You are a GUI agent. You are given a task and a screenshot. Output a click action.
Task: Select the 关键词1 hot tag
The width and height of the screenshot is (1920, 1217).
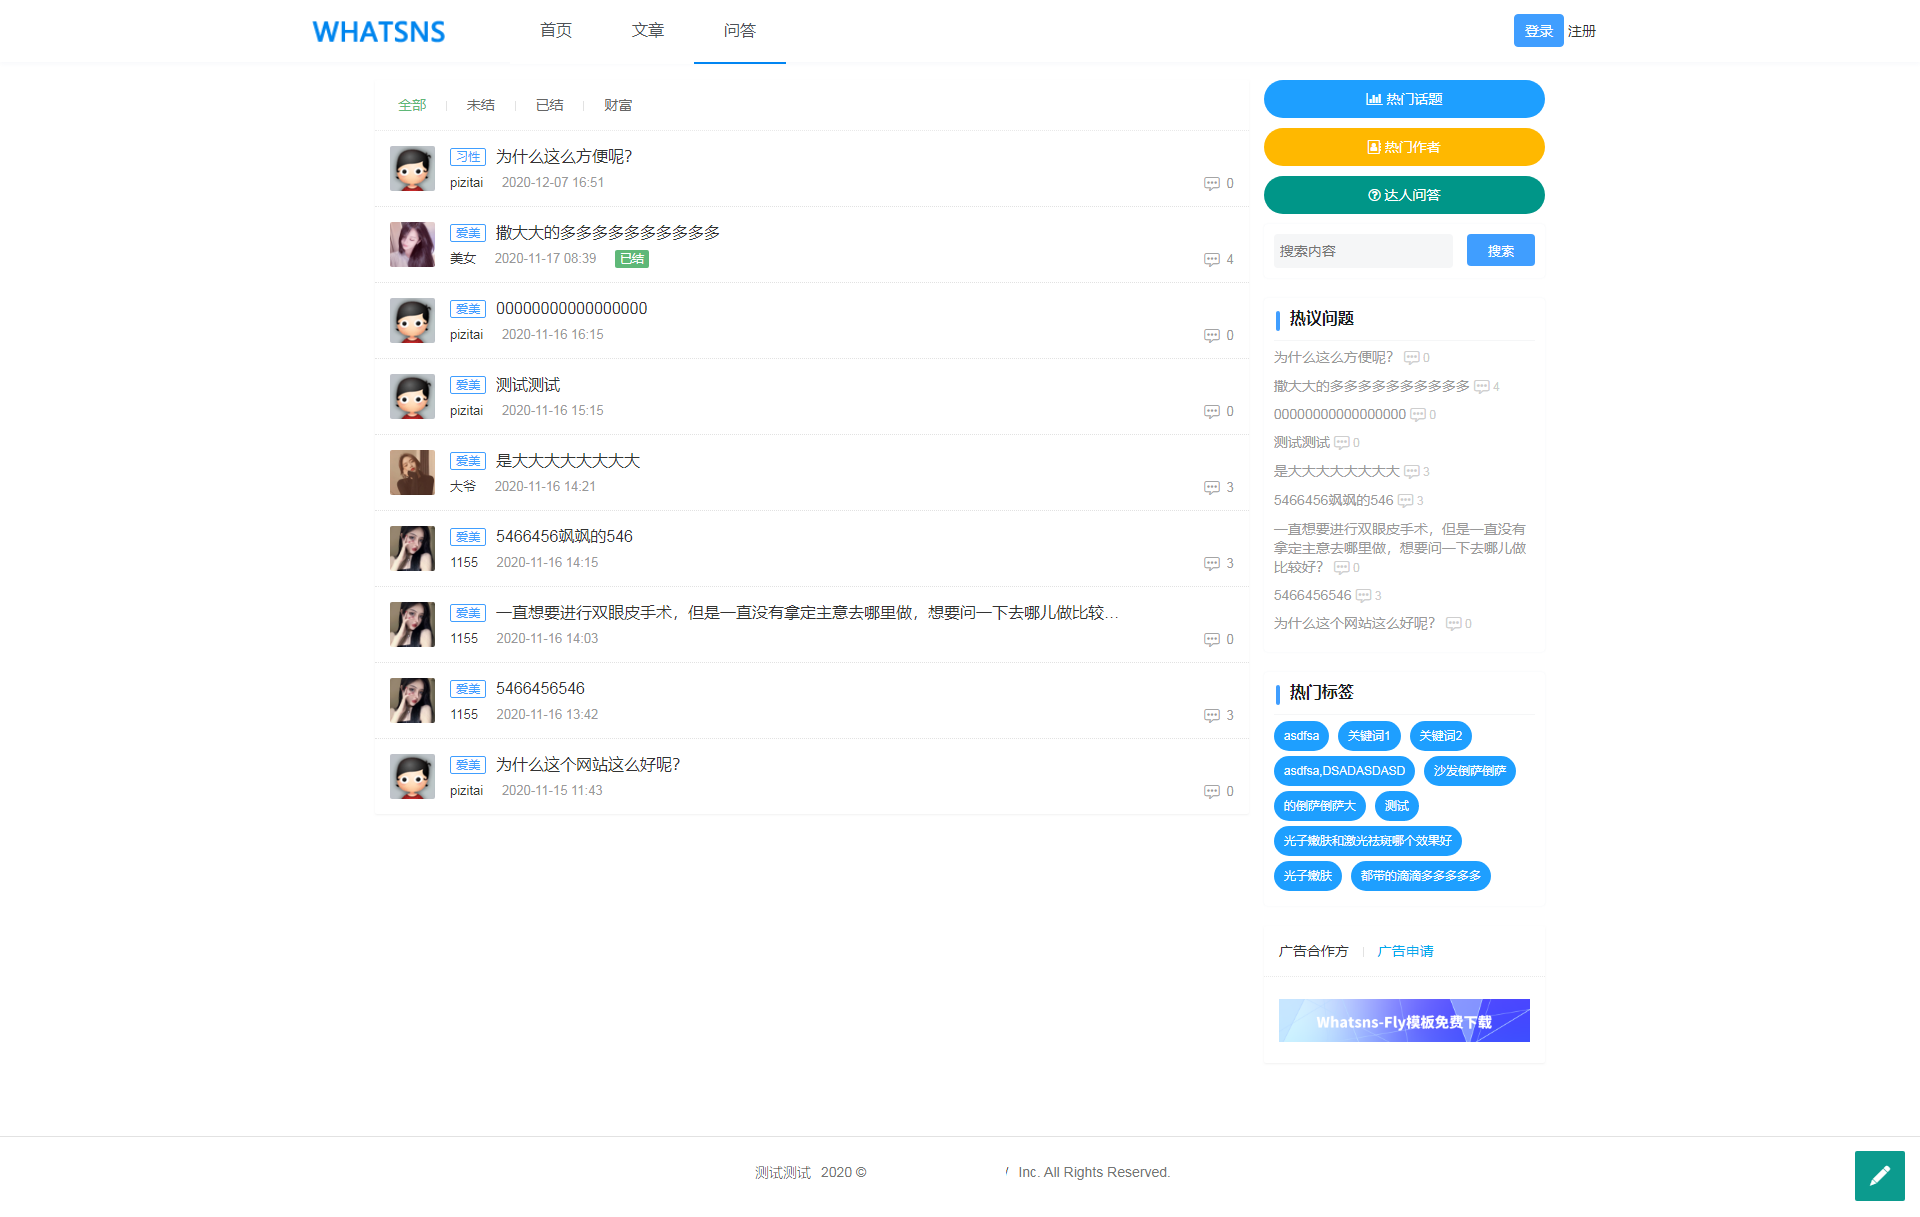pos(1368,736)
